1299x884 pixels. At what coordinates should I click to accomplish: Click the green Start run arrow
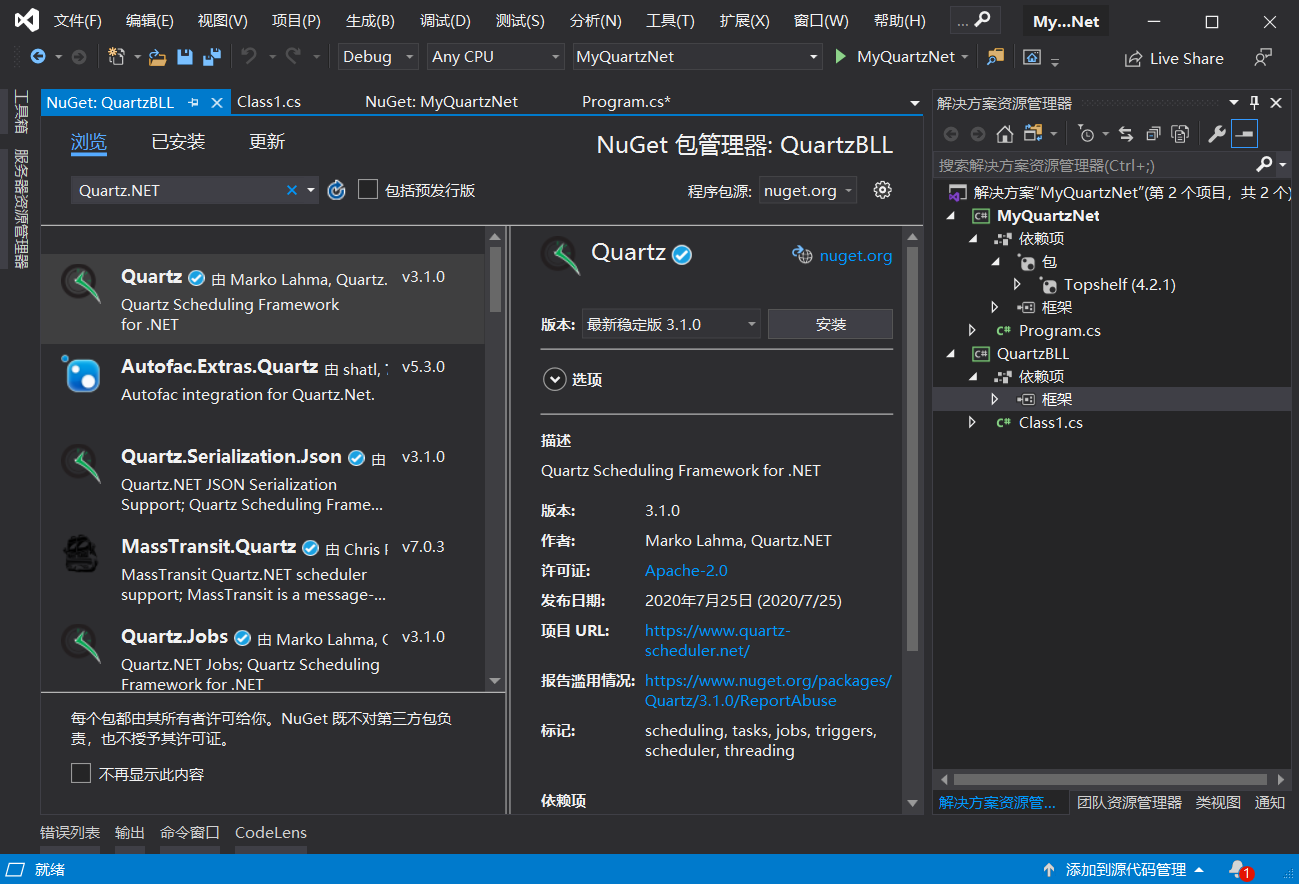(x=841, y=57)
